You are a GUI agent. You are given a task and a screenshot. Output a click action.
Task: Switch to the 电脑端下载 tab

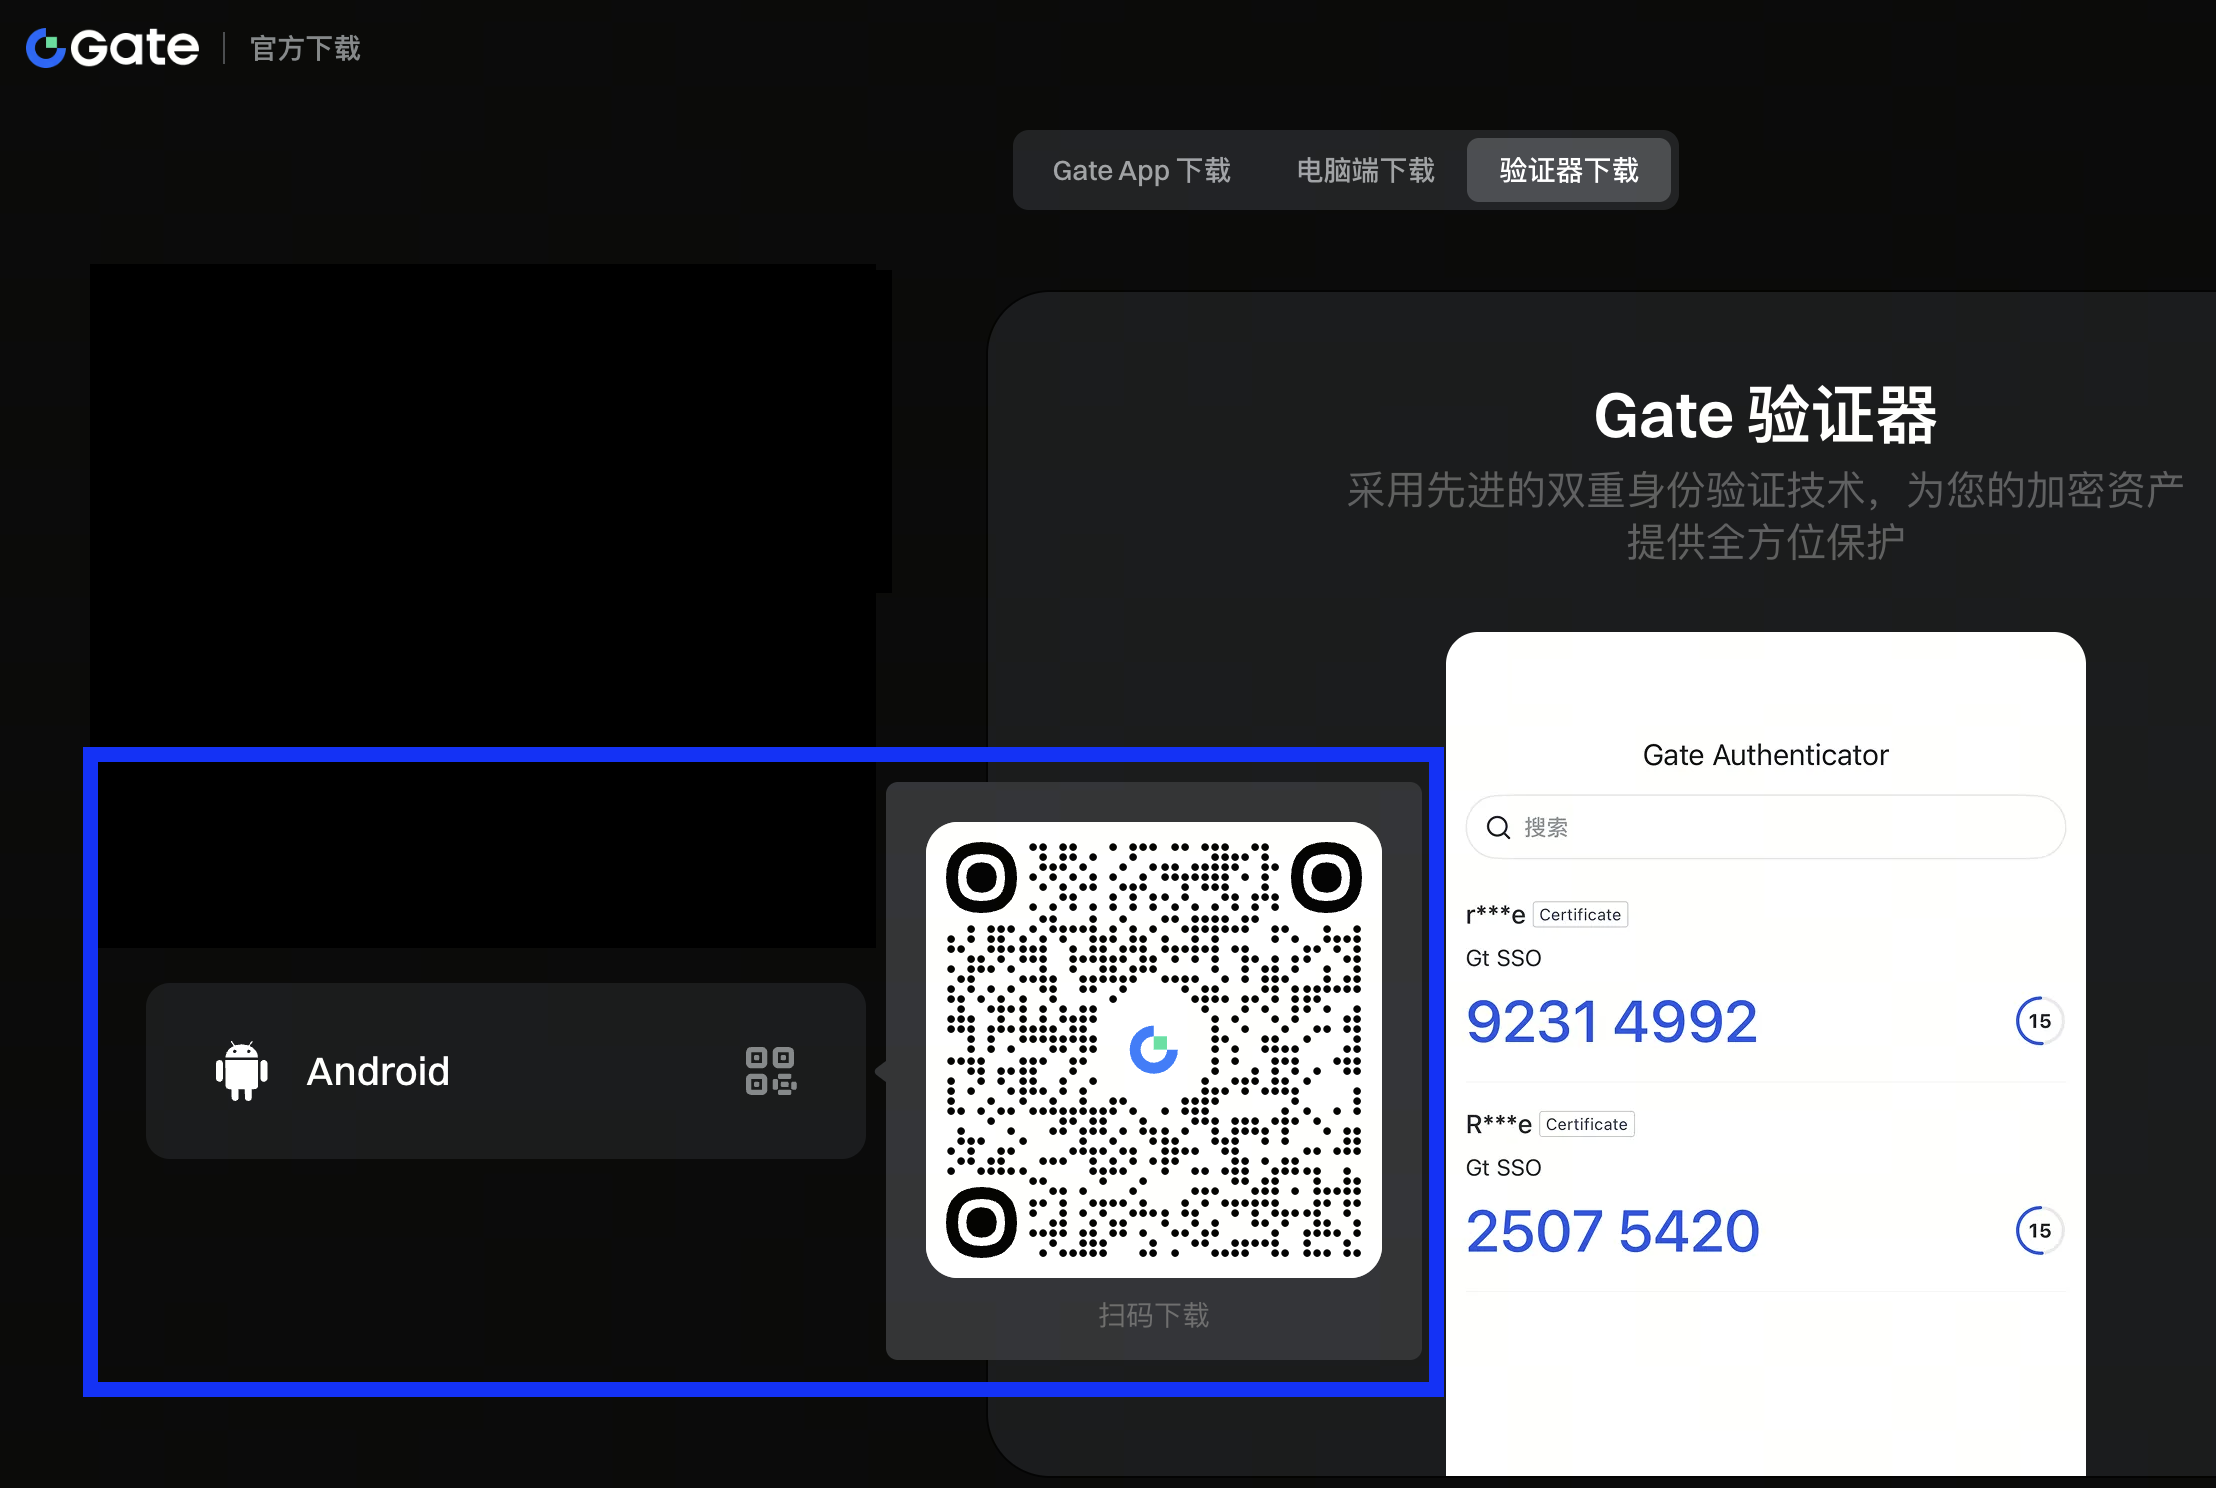tap(1365, 170)
